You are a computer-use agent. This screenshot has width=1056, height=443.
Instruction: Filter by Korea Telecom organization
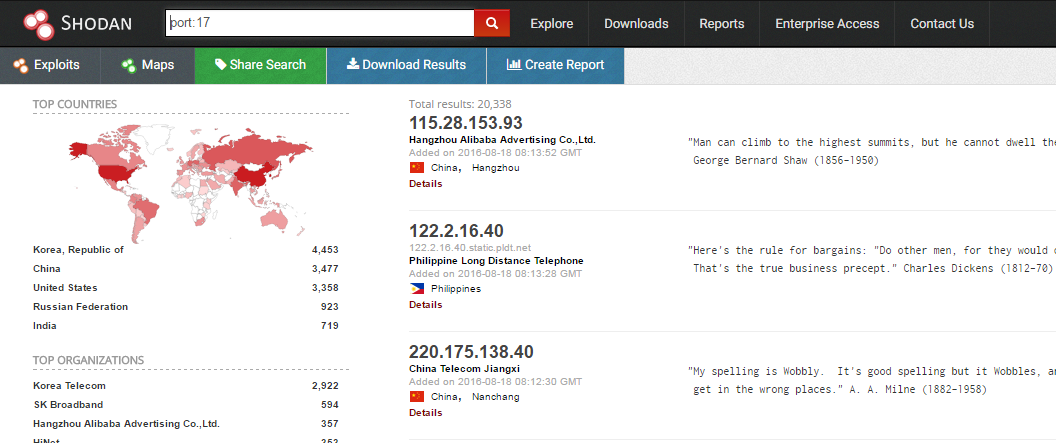(x=69, y=386)
